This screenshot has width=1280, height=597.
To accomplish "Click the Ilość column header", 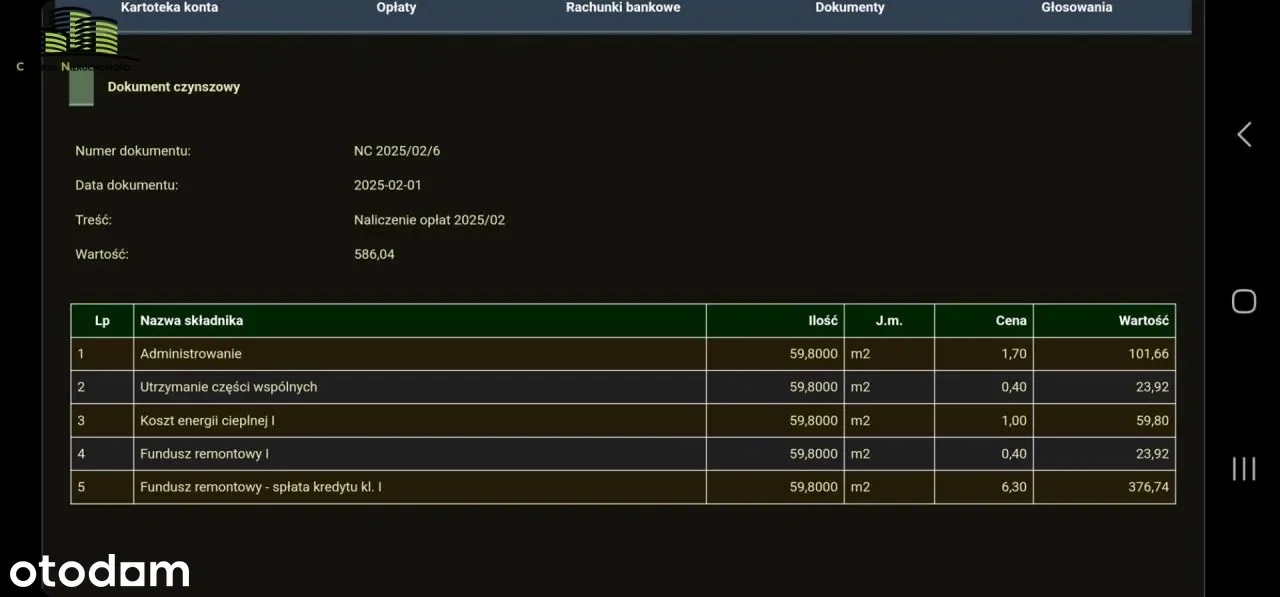I will [822, 321].
